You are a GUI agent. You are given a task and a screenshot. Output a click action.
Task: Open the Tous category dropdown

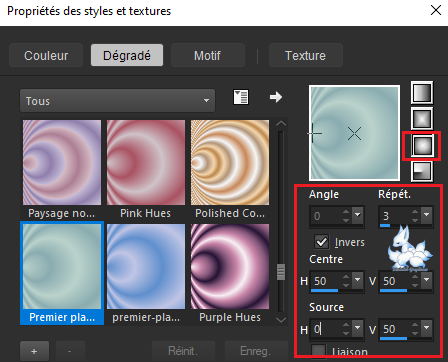(117, 100)
